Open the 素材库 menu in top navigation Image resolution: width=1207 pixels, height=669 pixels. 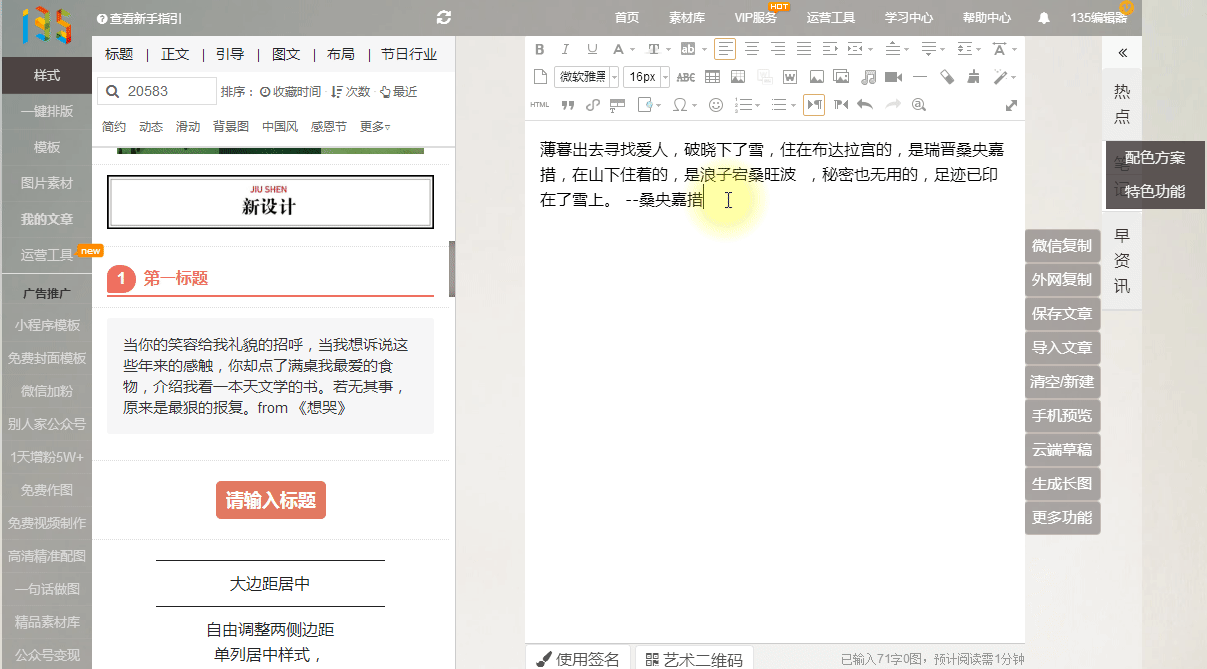[x=687, y=18]
